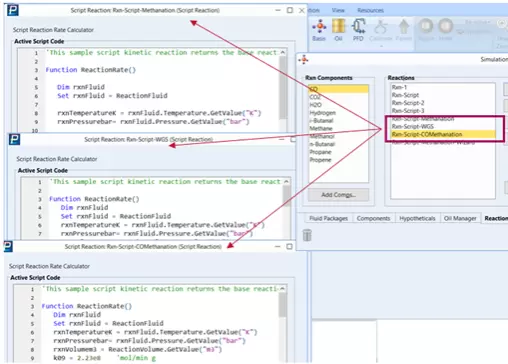The image size is (508, 364).
Task: Click the Rxn-Script-WGS window's P logo icon
Action: [x=14, y=139]
